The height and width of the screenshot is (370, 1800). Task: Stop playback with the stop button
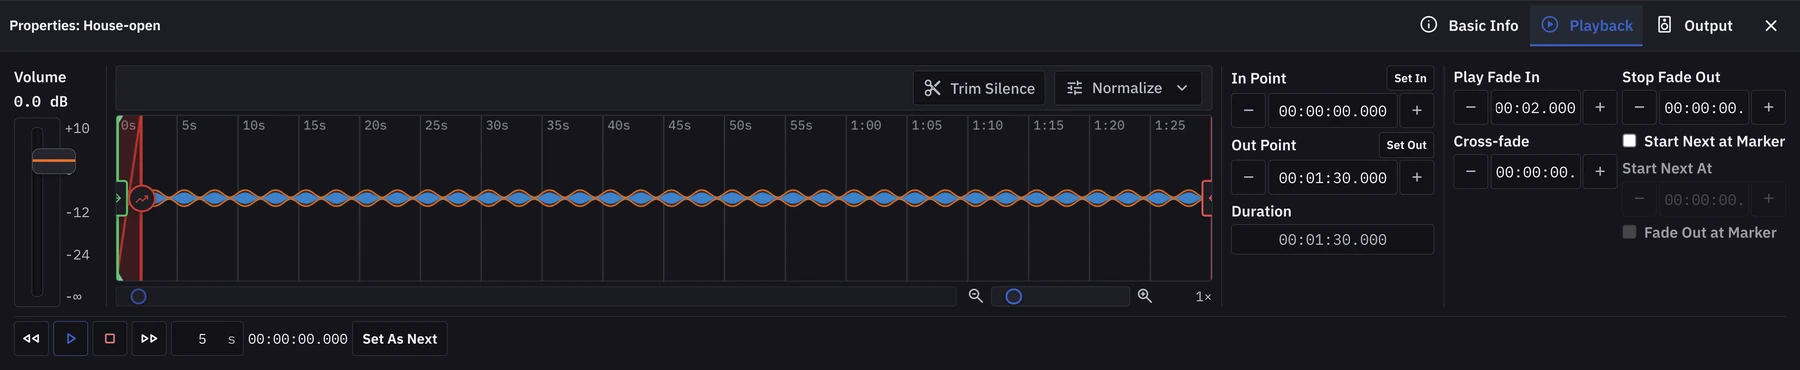click(x=110, y=339)
